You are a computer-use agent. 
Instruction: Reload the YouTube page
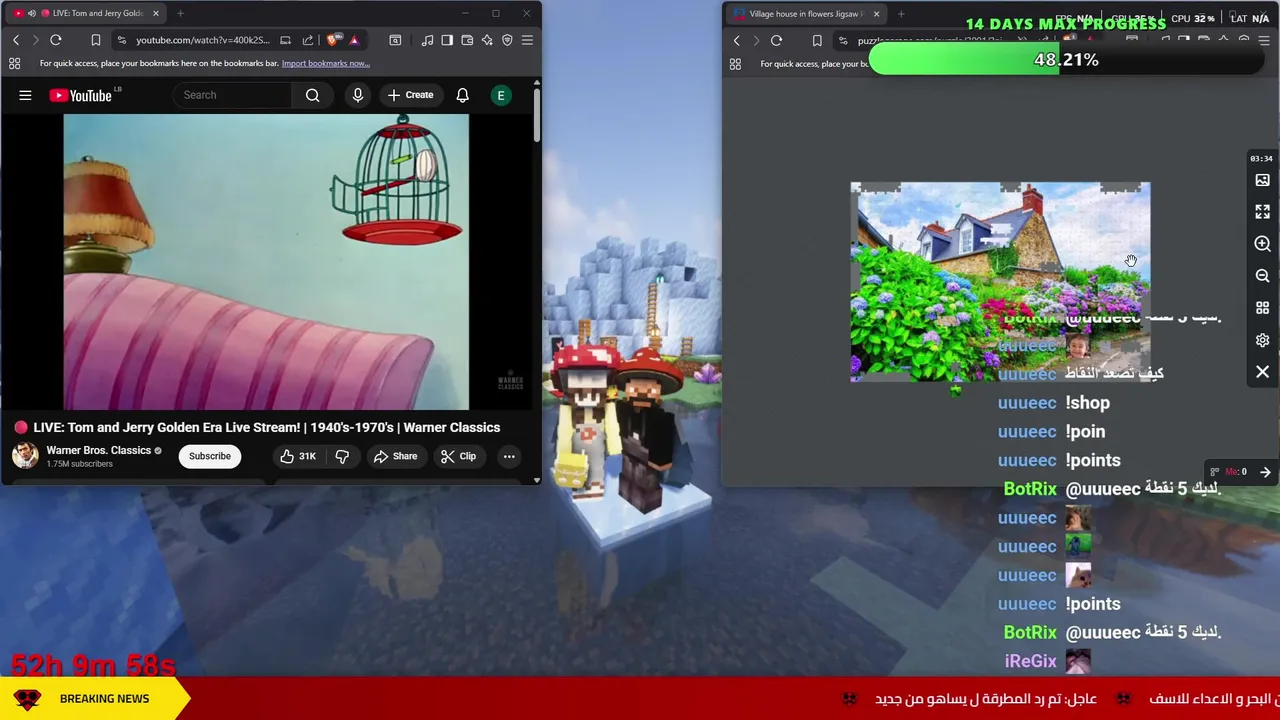[x=56, y=40]
